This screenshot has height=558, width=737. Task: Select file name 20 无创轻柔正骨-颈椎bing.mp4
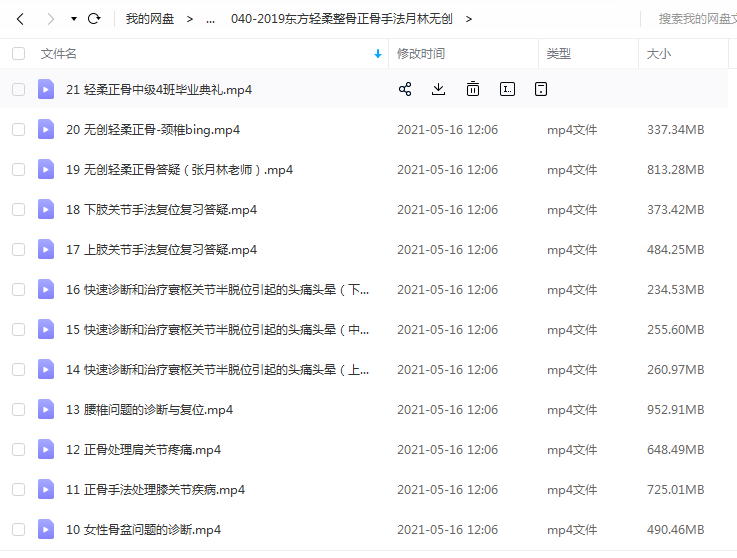click(153, 129)
